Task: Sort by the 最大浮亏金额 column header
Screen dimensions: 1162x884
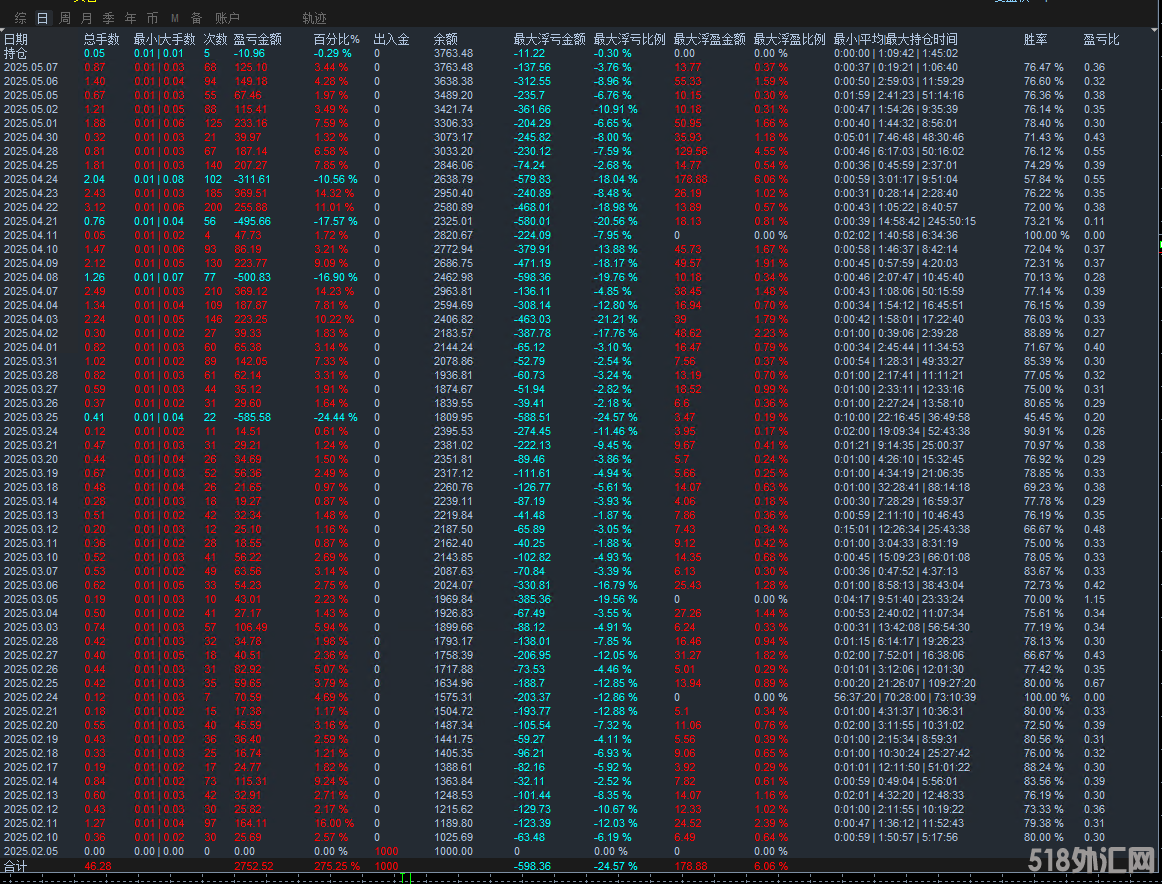Action: pos(549,39)
